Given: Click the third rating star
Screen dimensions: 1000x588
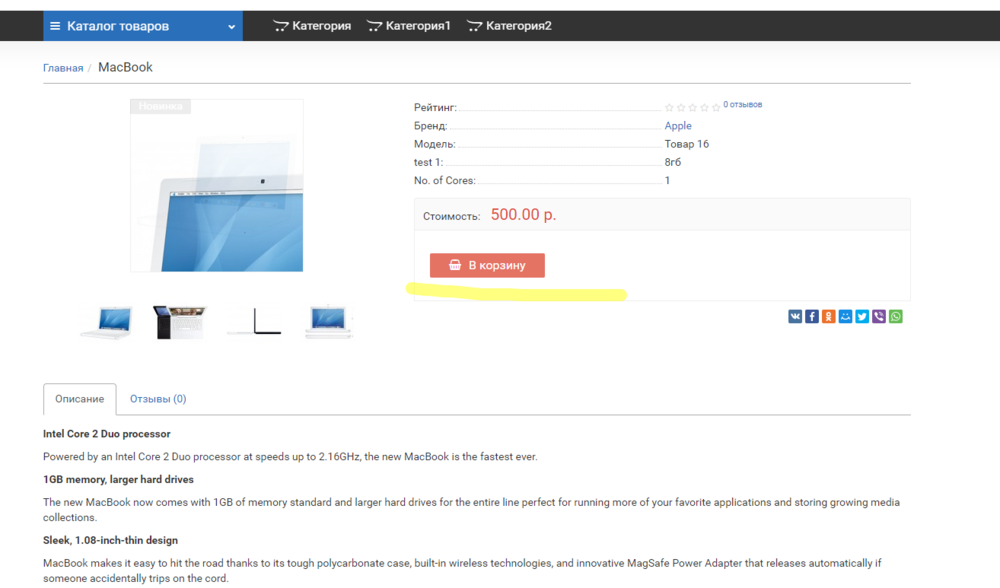Looking at the screenshot, I should [693, 108].
